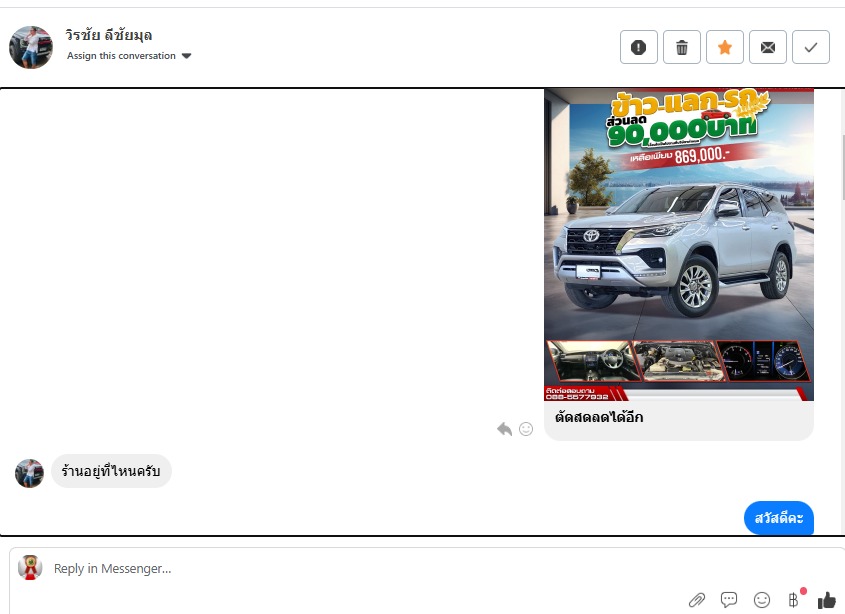The image size is (845, 614).
Task: Open emoji picker in reply bar
Action: (761, 599)
